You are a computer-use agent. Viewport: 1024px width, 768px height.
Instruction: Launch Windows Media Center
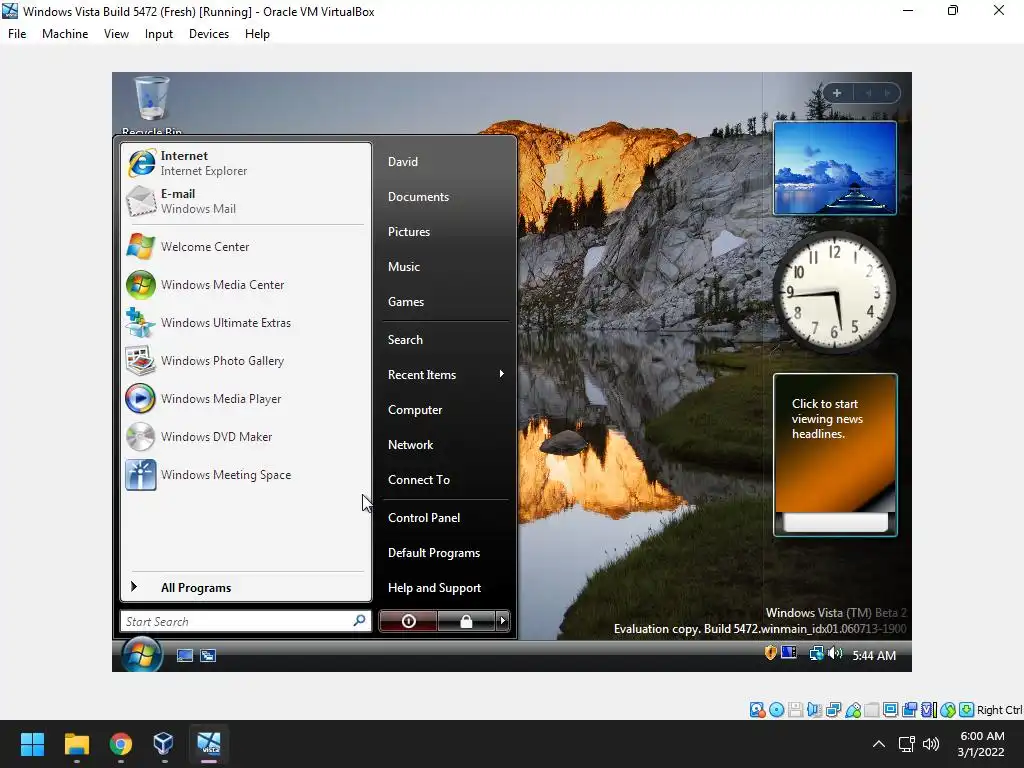[246, 285]
